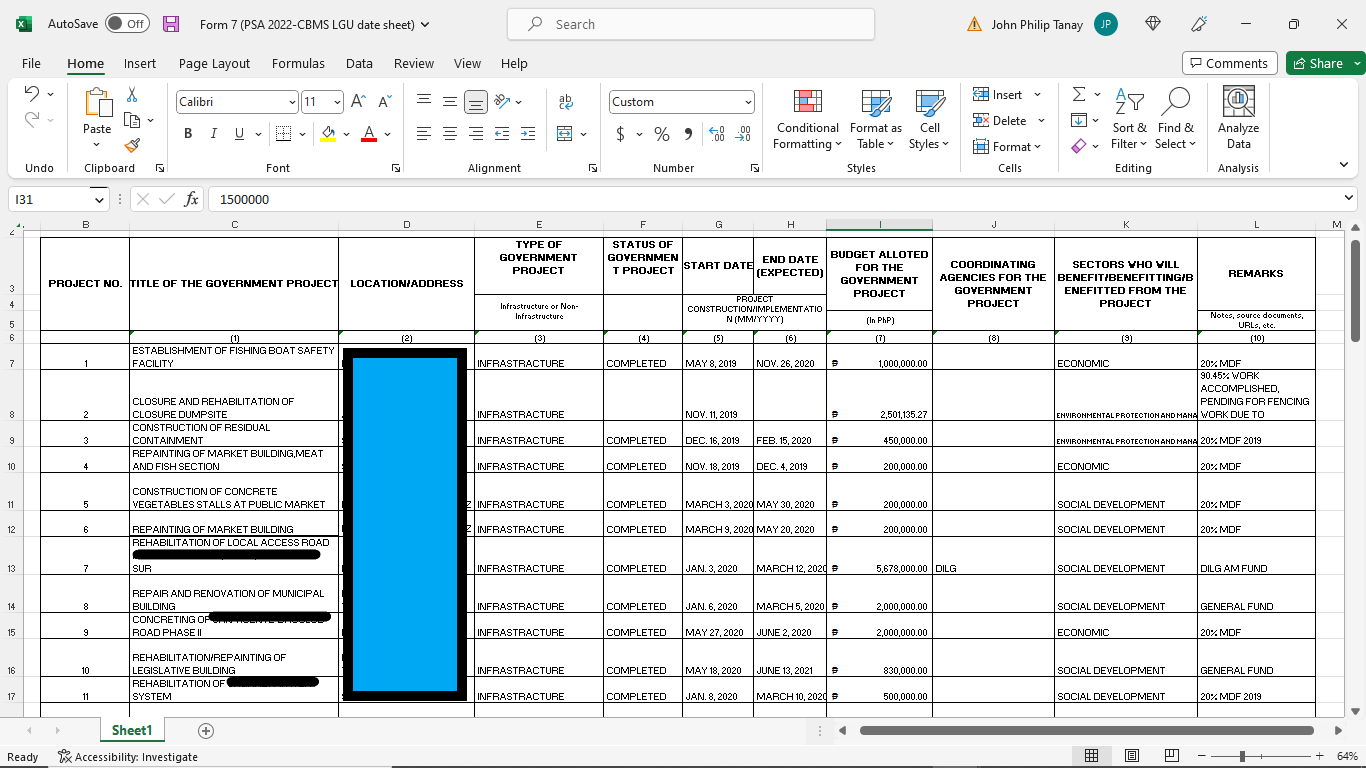The height and width of the screenshot is (768, 1366).
Task: Click the Paste clipboard icon
Action: click(97, 104)
